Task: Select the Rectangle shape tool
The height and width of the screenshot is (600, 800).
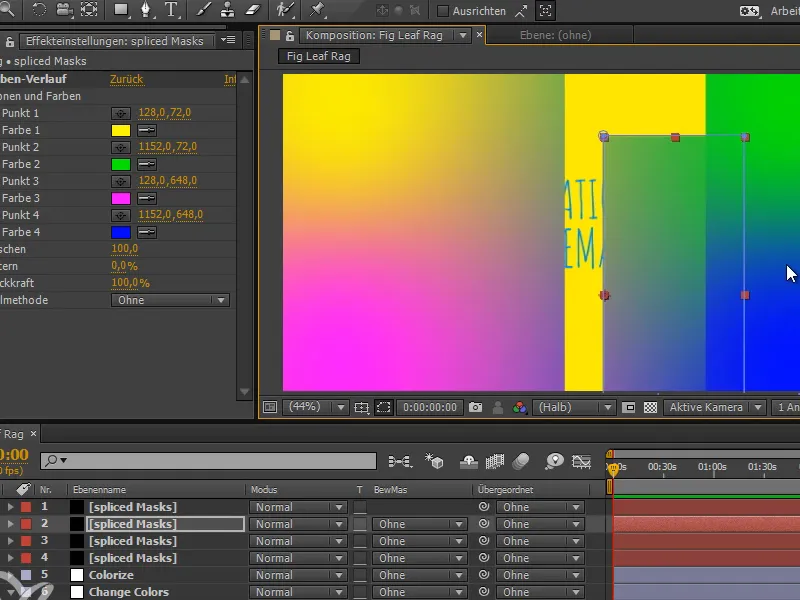Action: point(121,9)
